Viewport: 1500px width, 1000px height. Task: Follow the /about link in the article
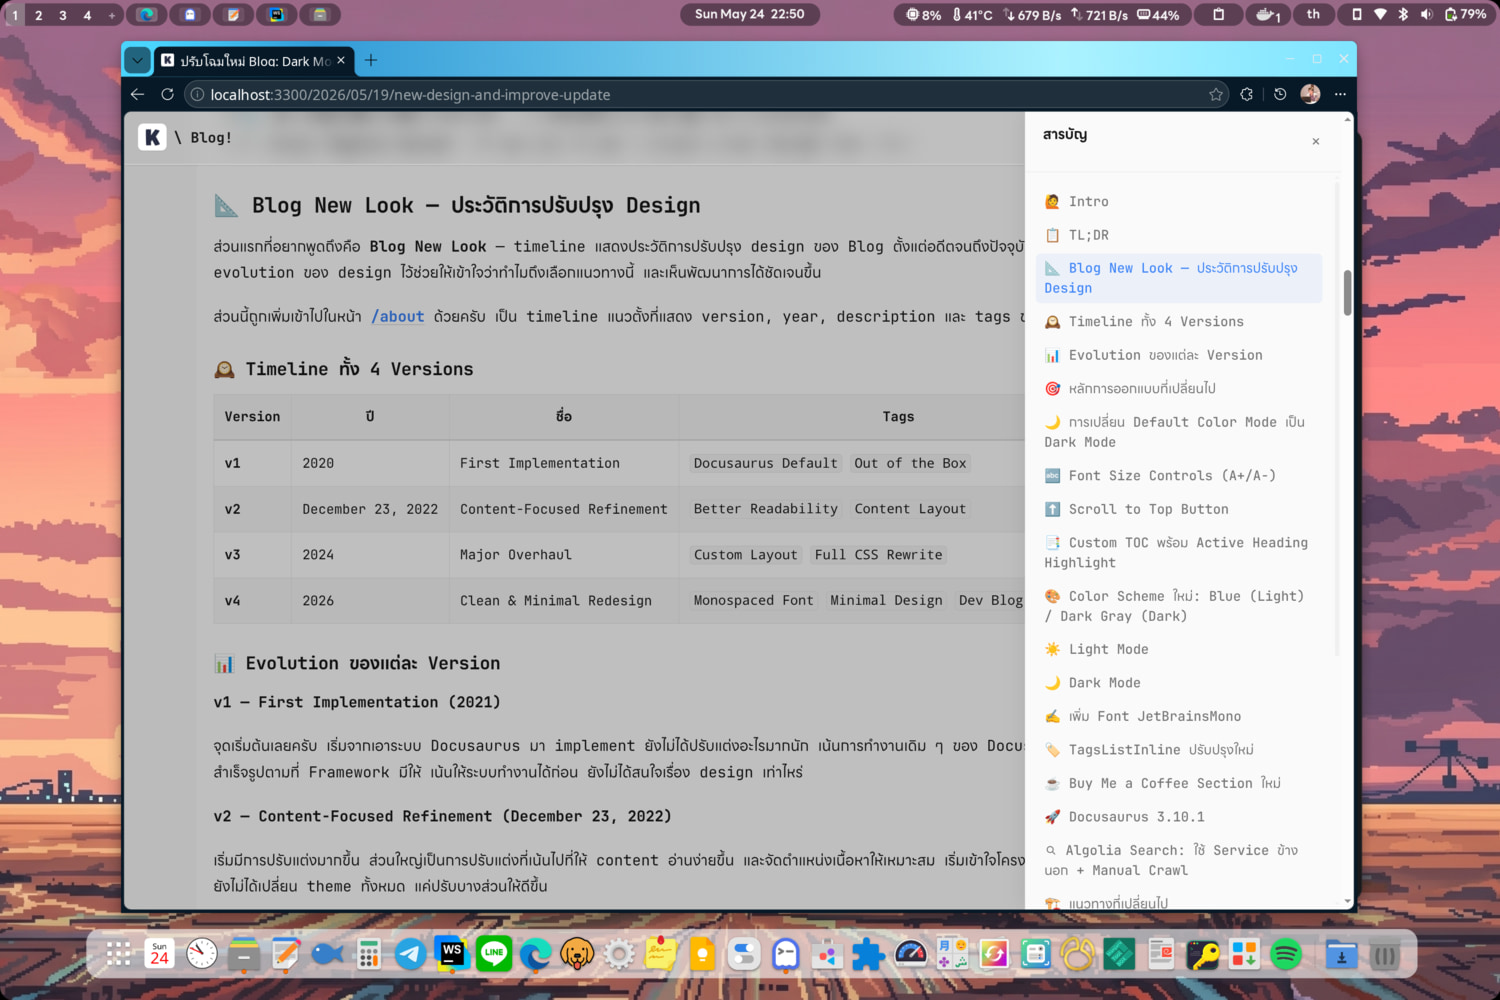398,316
